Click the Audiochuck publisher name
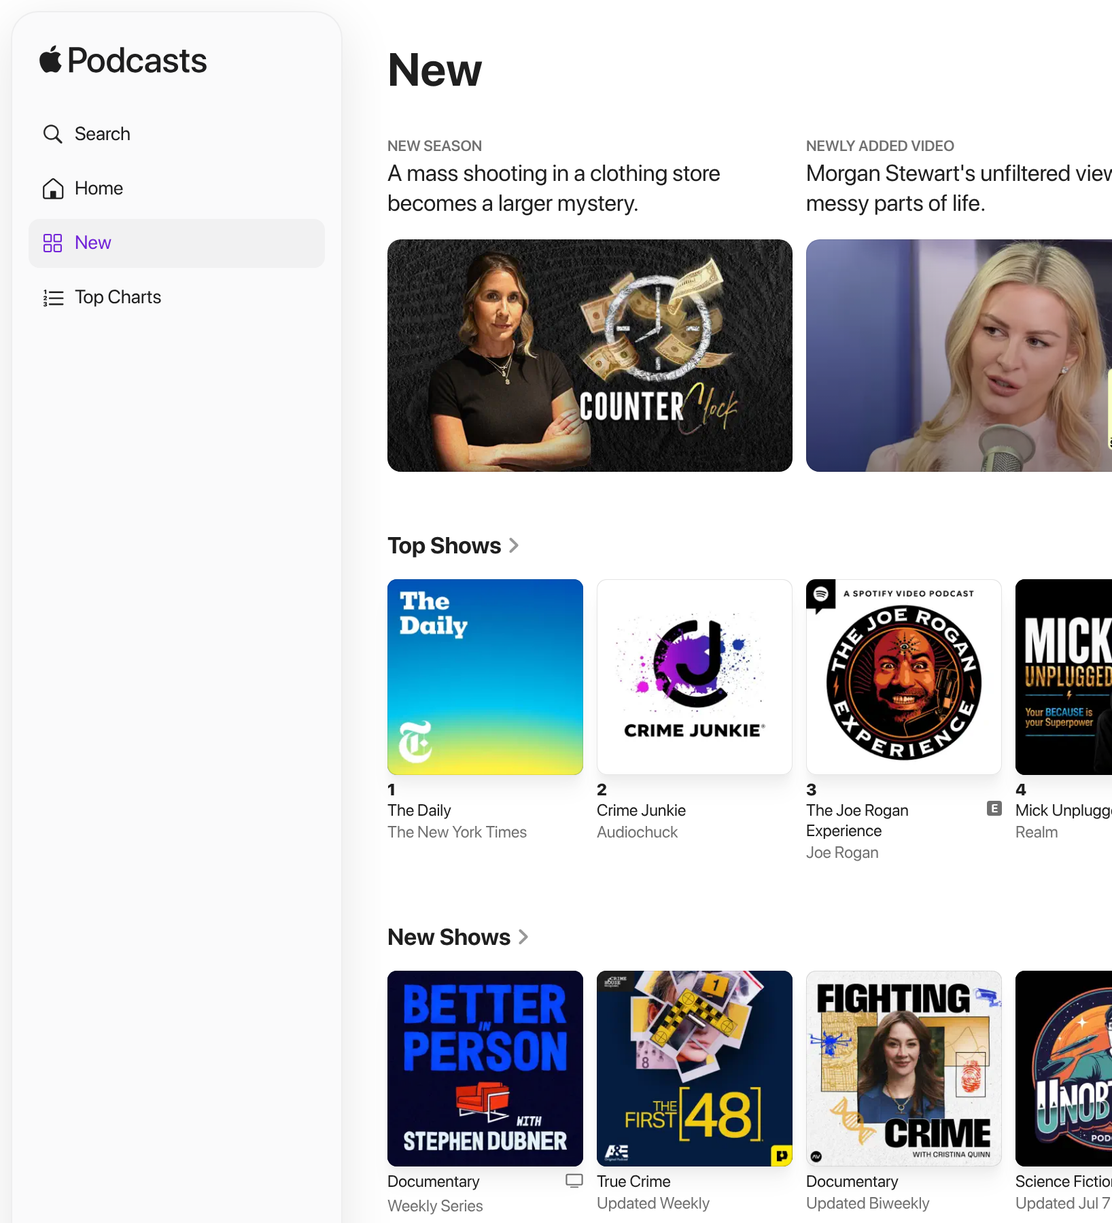The width and height of the screenshot is (1112, 1223). click(x=637, y=832)
